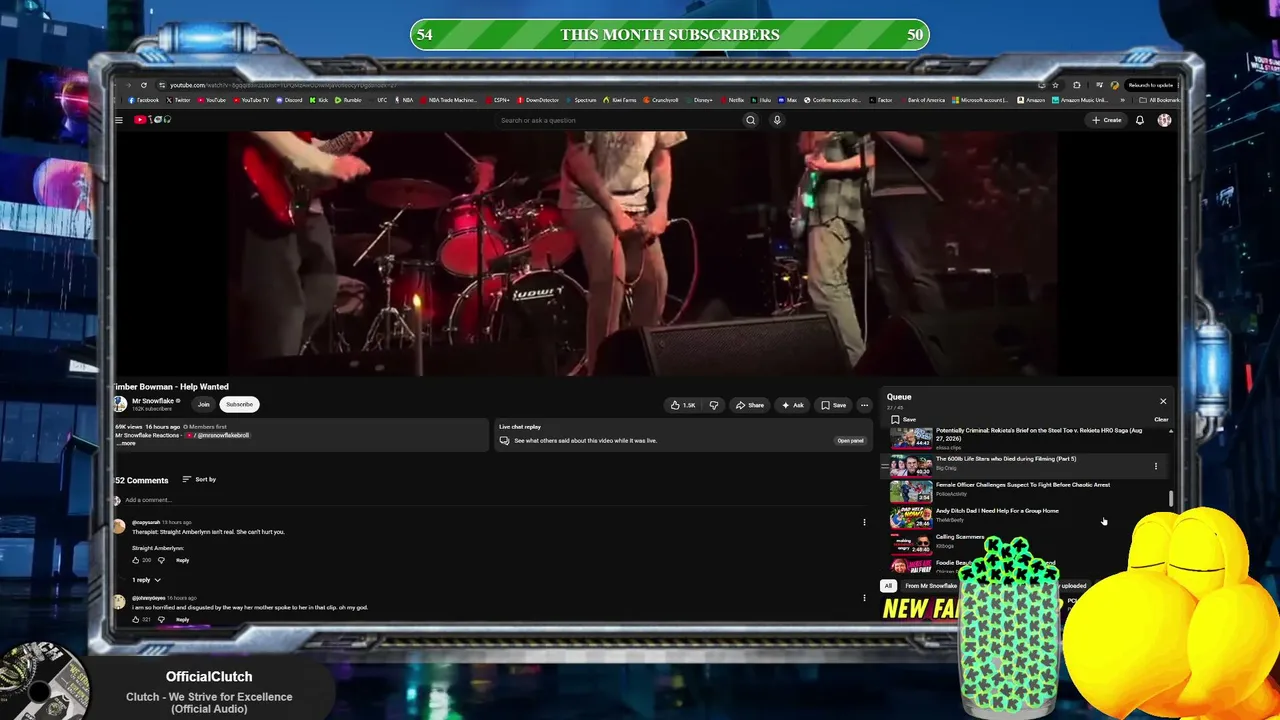
Task: Open more actions menu beside Save
Action: tap(864, 405)
